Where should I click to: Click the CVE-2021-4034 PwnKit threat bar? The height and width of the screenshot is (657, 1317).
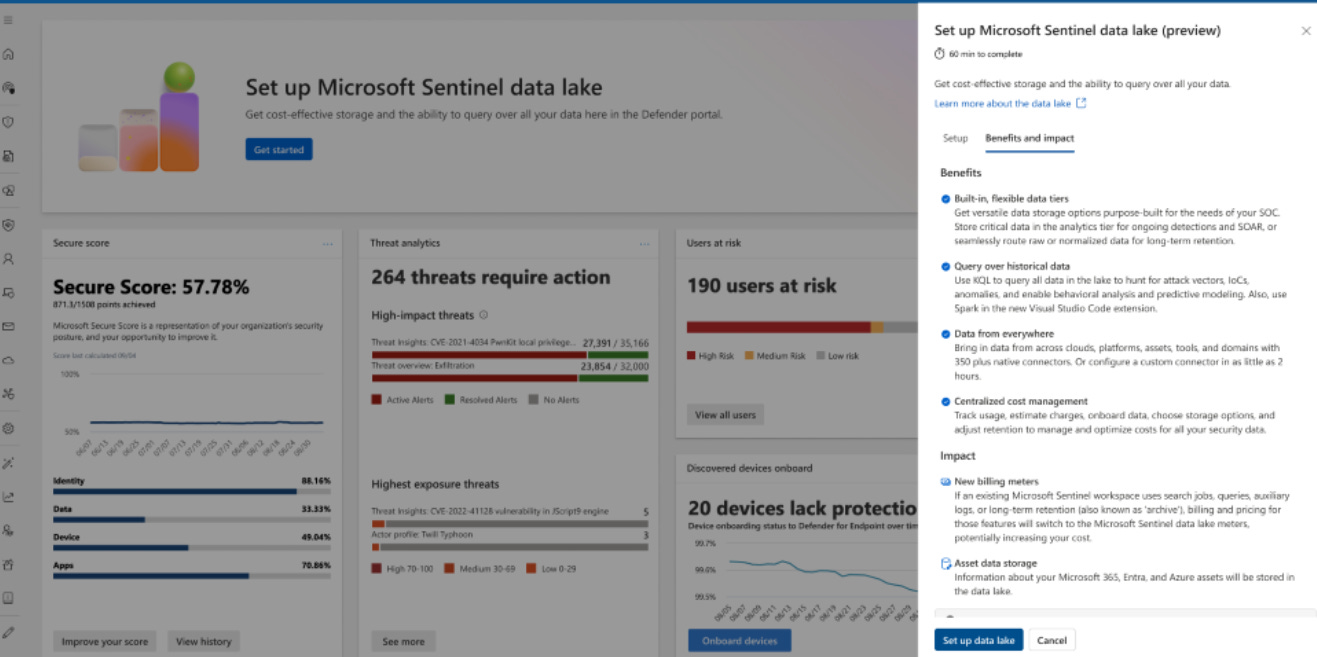point(510,354)
